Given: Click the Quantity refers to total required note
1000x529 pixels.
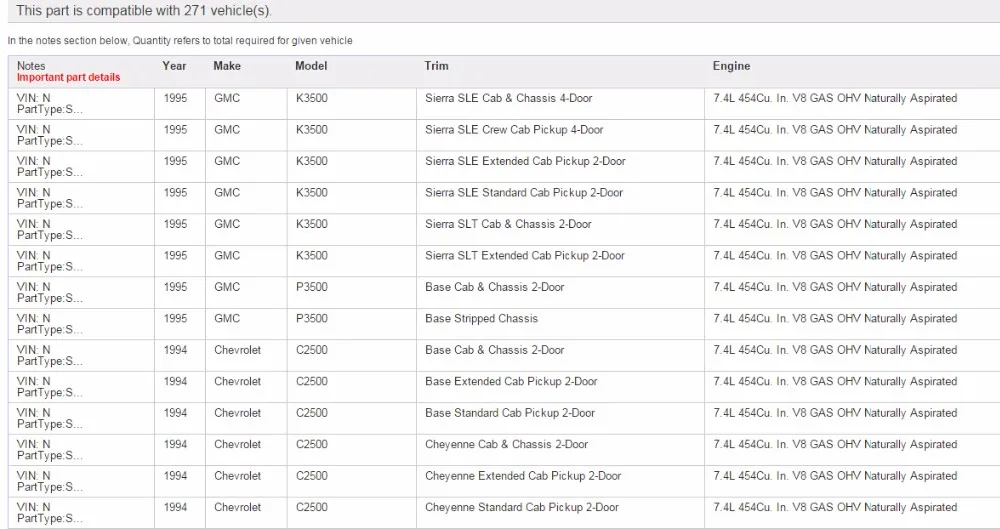Looking at the screenshot, I should (180, 41).
